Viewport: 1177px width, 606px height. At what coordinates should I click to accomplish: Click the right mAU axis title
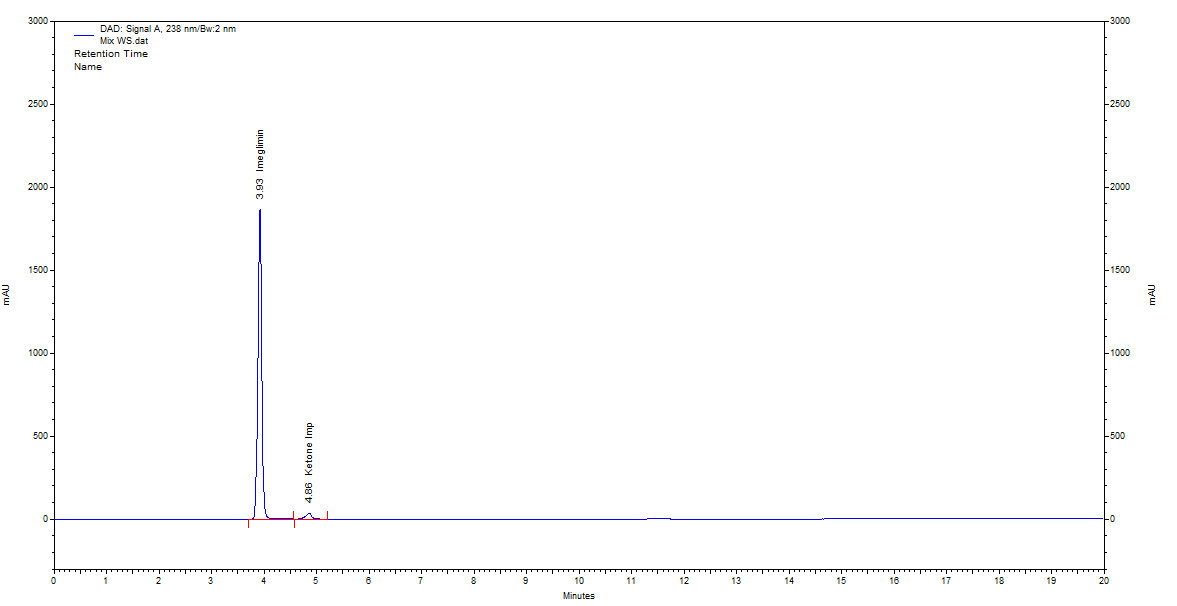point(1151,294)
